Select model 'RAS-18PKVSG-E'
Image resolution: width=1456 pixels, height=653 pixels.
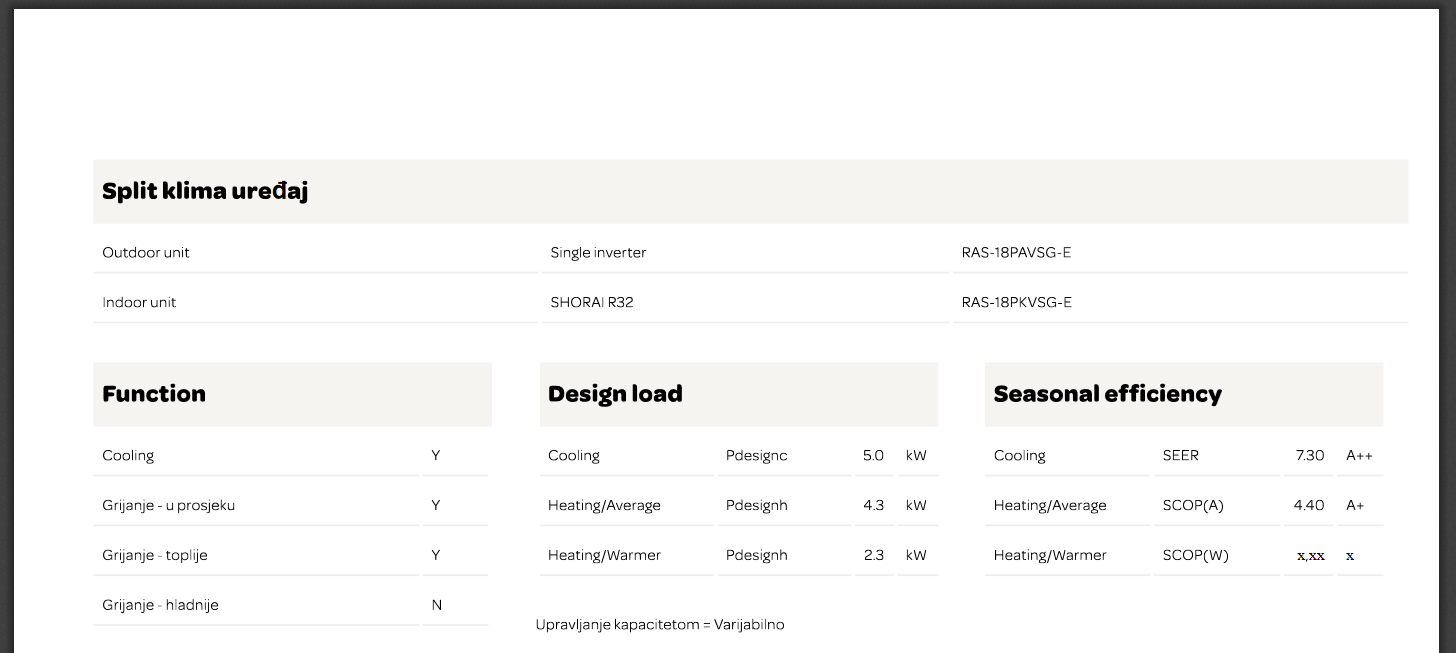tap(1016, 302)
